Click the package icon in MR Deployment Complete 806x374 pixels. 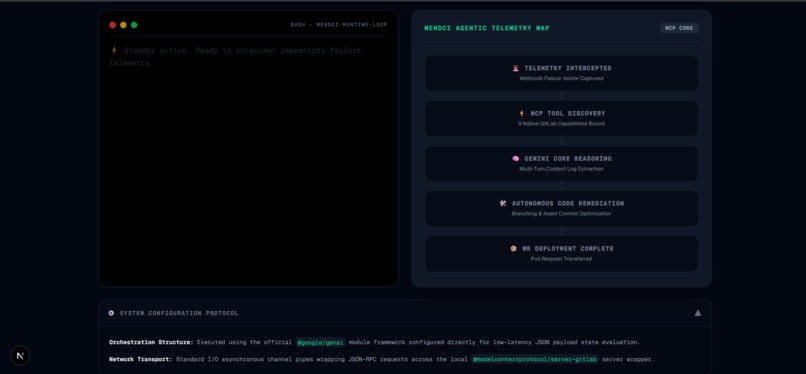[x=514, y=249]
